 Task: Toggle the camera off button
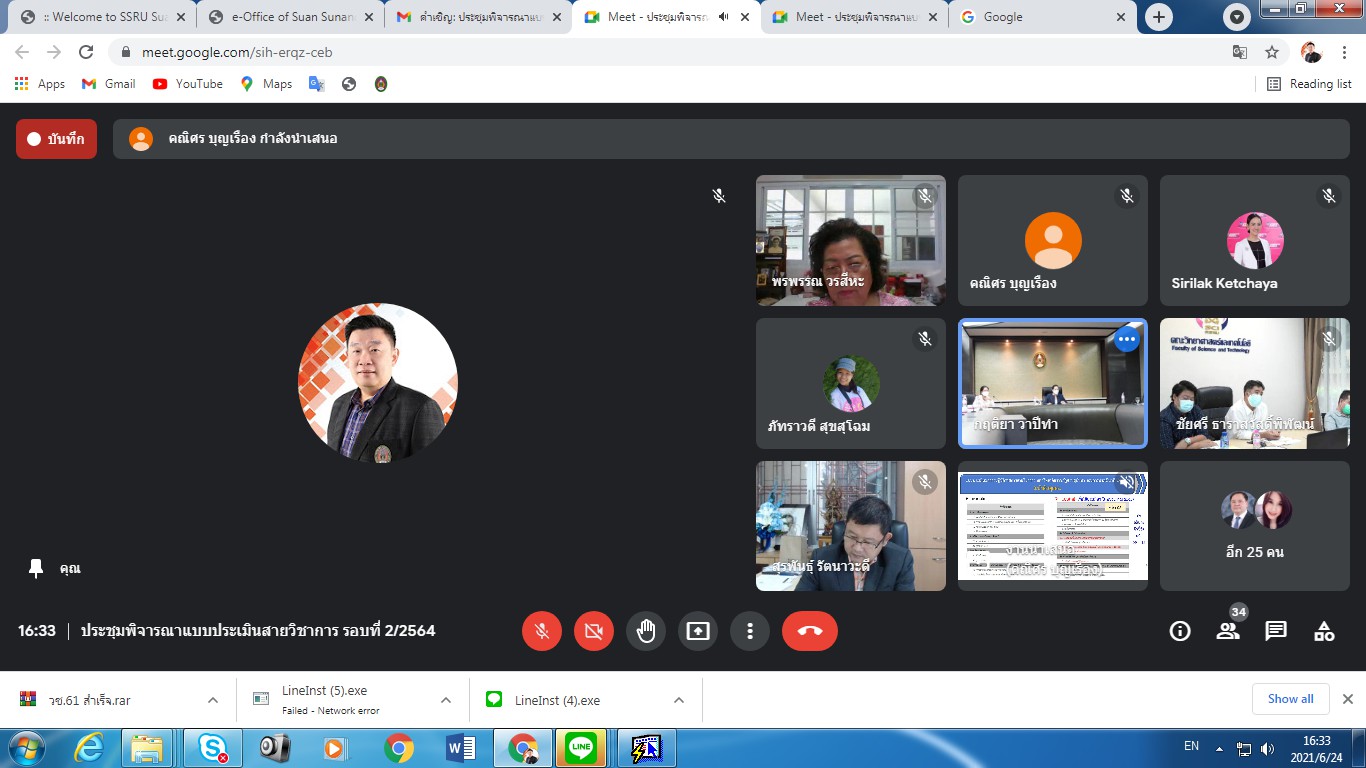point(594,631)
